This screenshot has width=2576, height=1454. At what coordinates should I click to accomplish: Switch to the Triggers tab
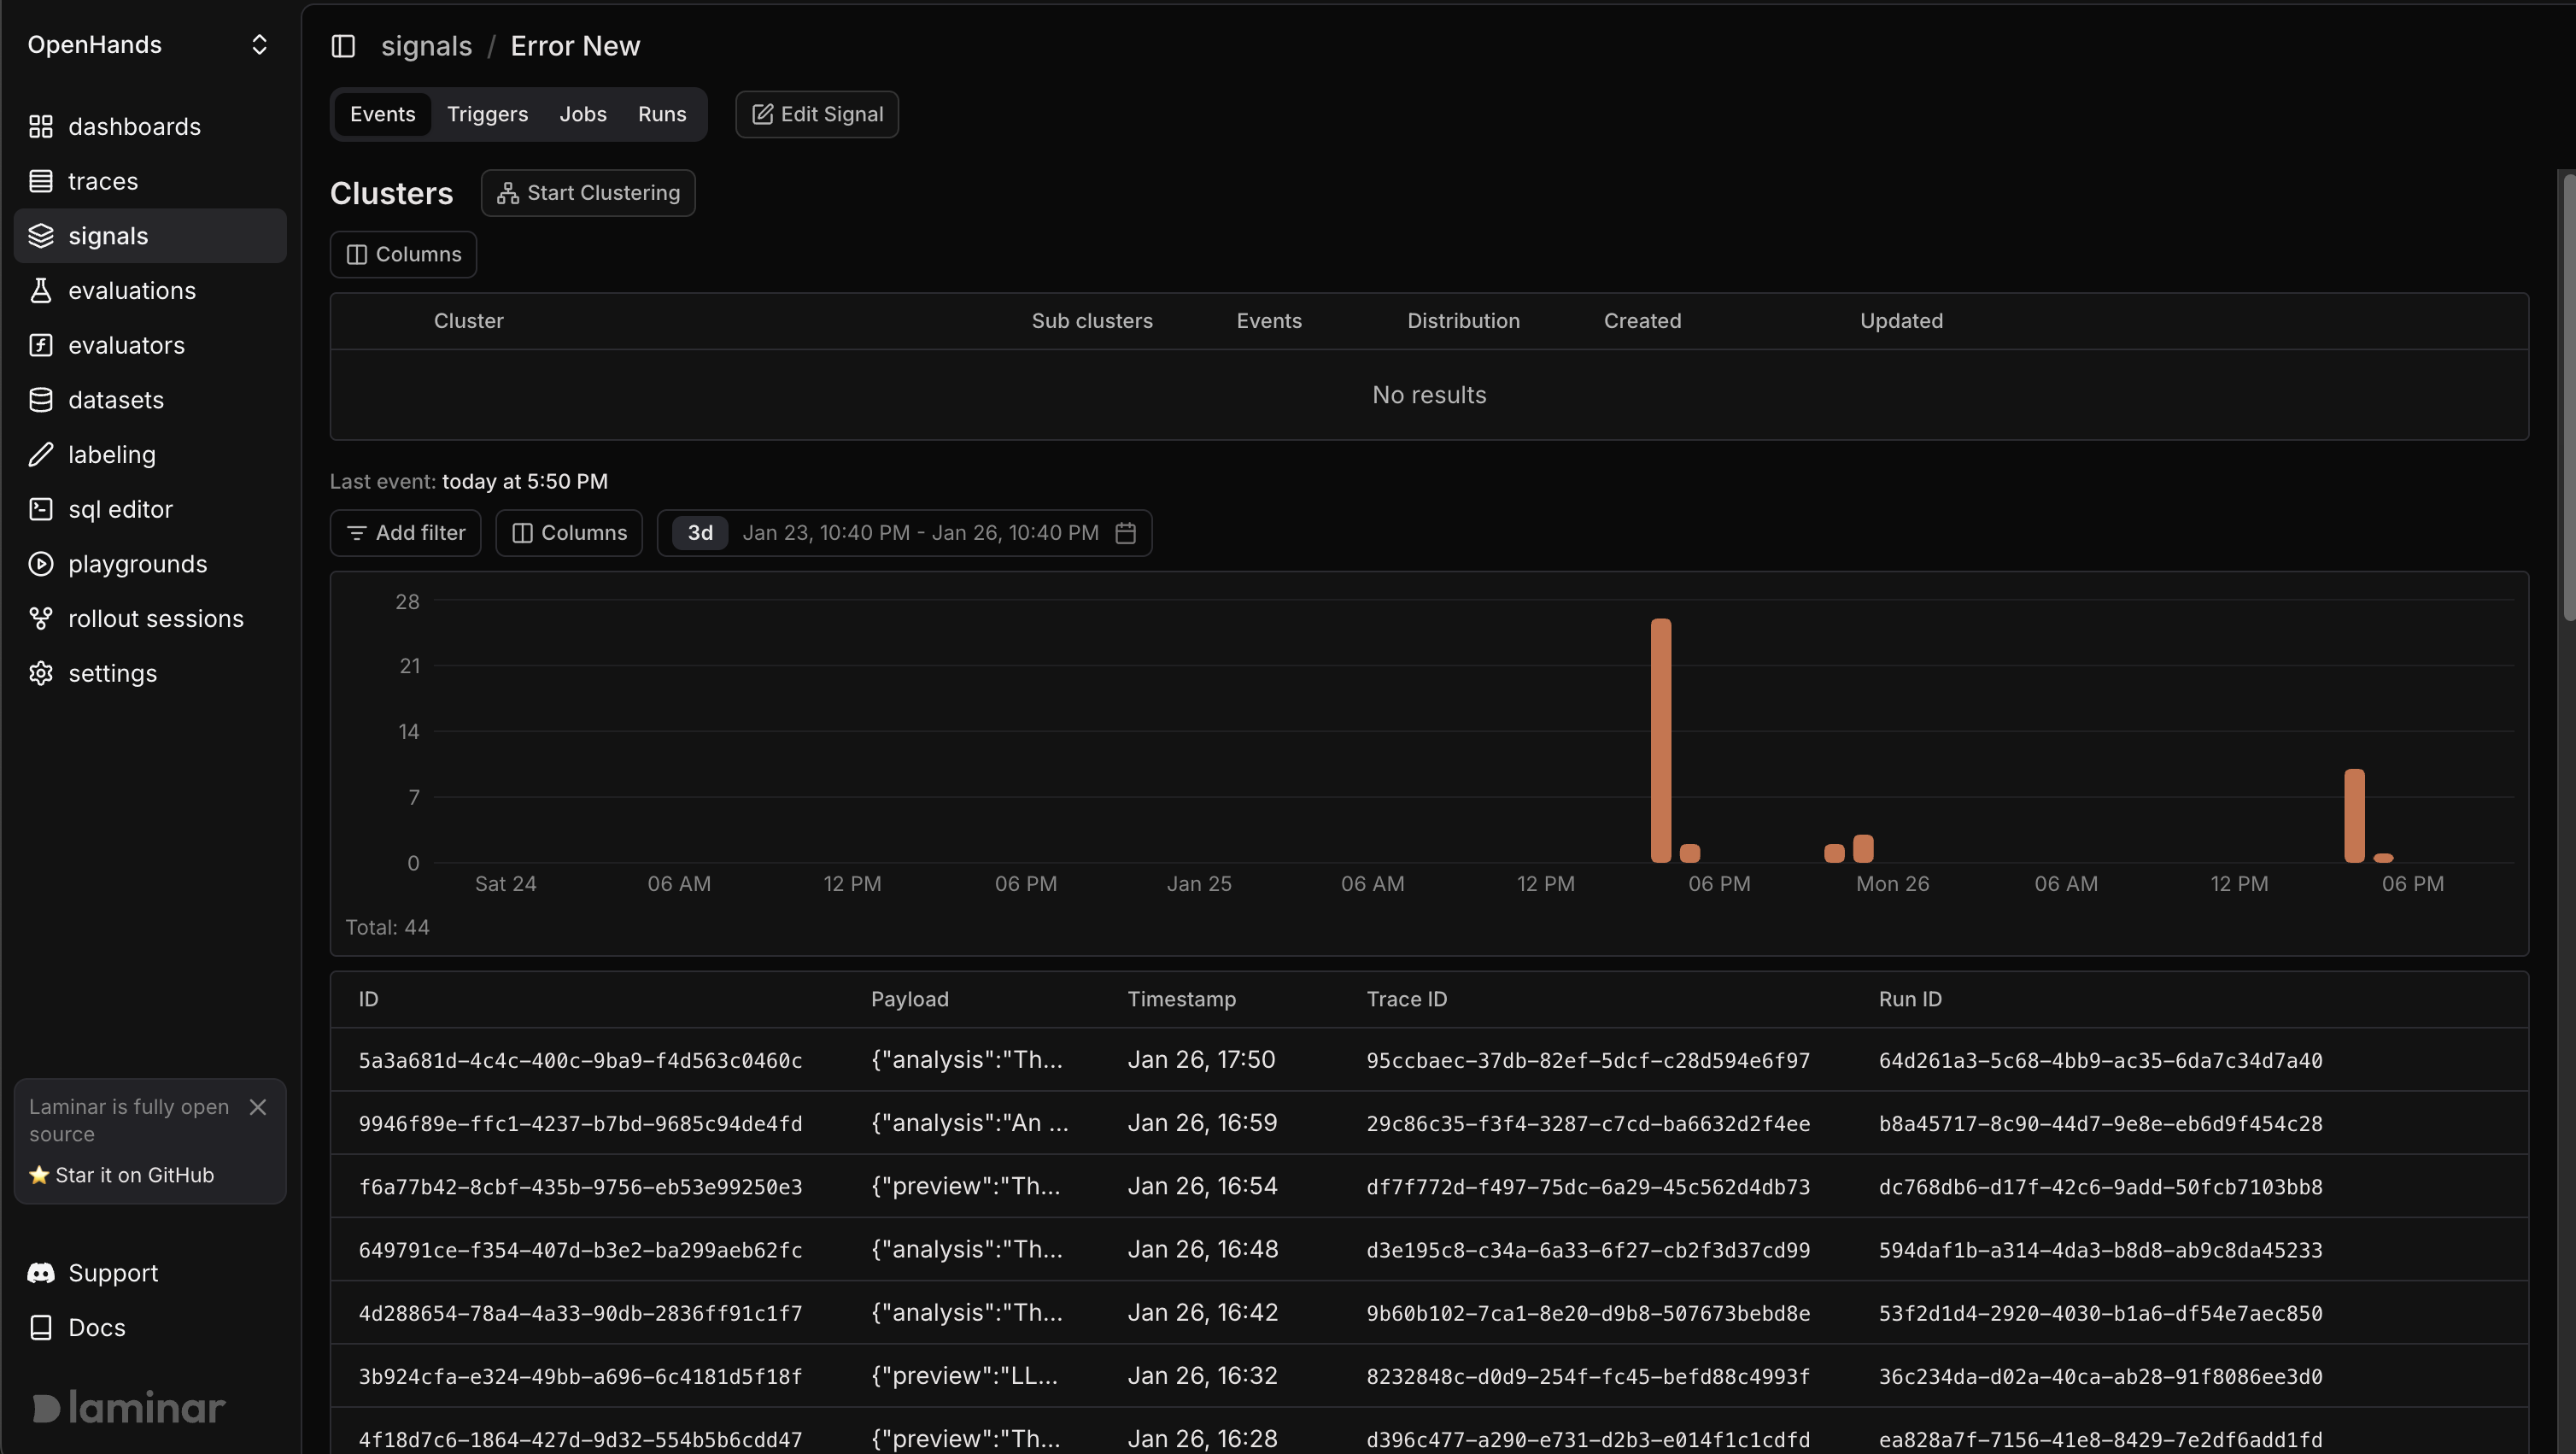click(487, 114)
